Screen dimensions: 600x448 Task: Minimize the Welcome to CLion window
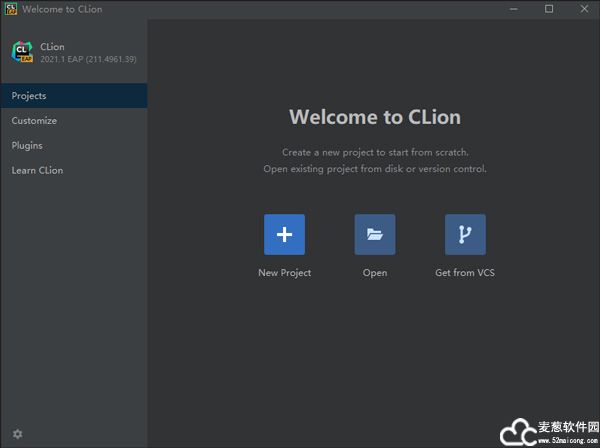(514, 9)
